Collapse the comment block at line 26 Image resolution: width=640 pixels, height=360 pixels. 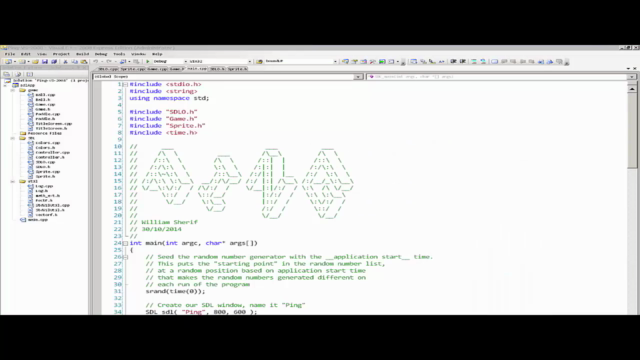point(125,257)
